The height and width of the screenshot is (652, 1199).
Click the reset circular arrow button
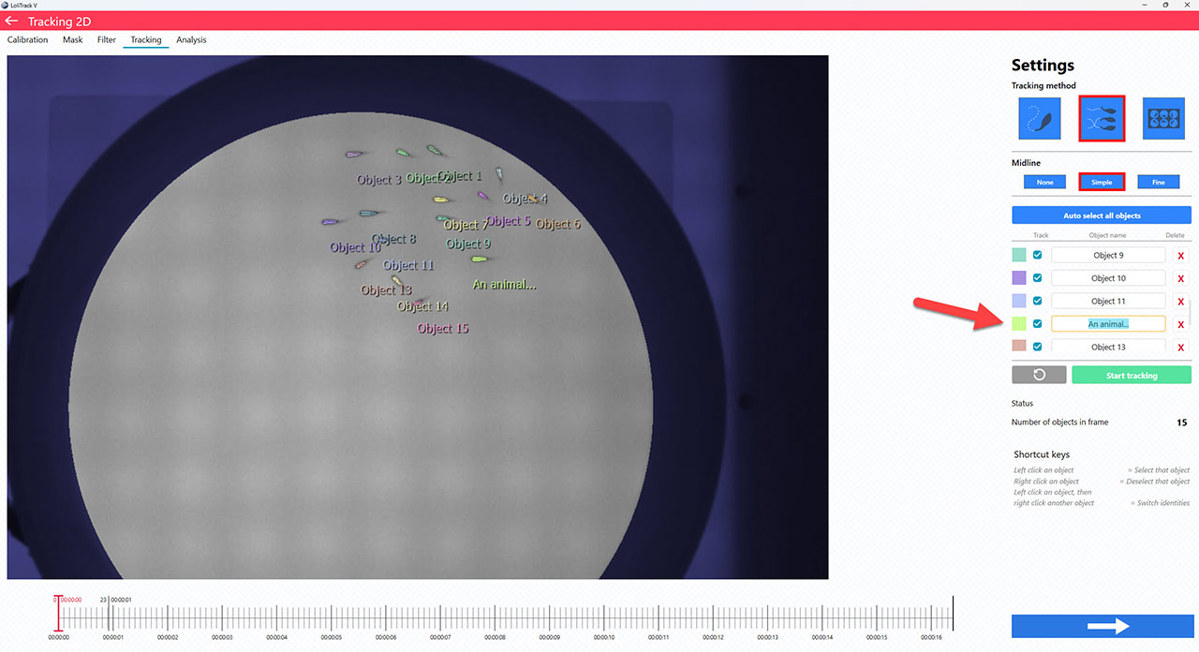[1038, 375]
